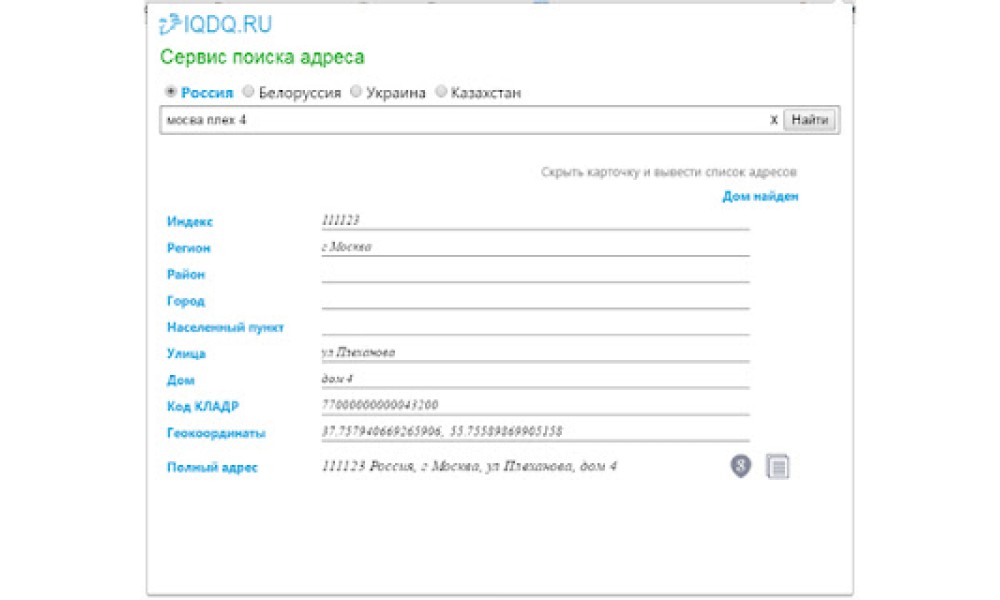
Task: Click the 'Код КЛАДР' label
Action: pyautogui.click(x=203, y=407)
